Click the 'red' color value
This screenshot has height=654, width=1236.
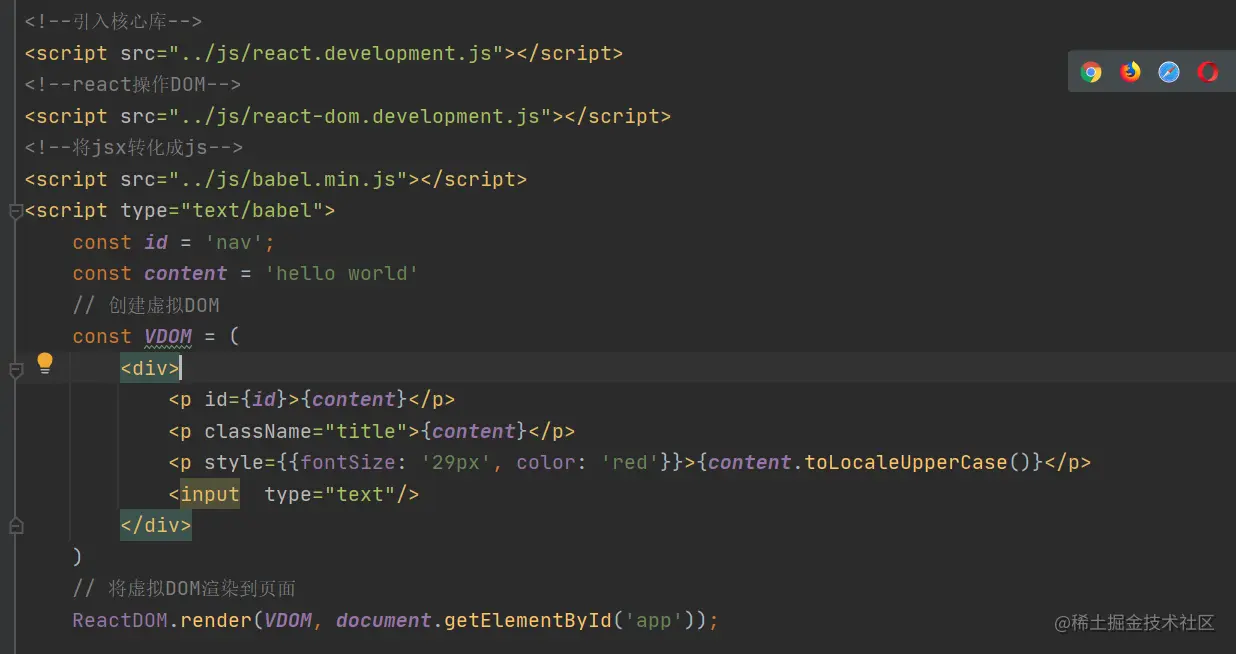pos(630,462)
